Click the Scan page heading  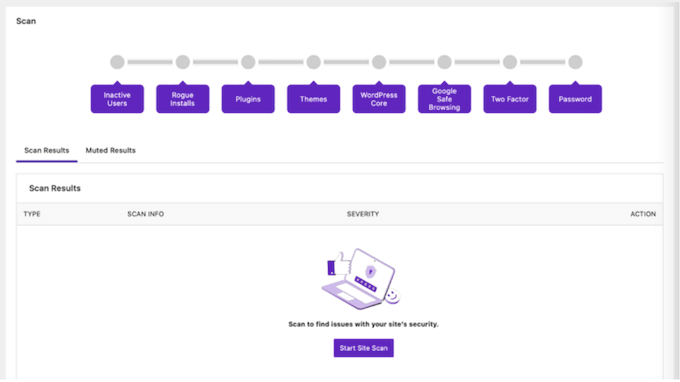26,21
